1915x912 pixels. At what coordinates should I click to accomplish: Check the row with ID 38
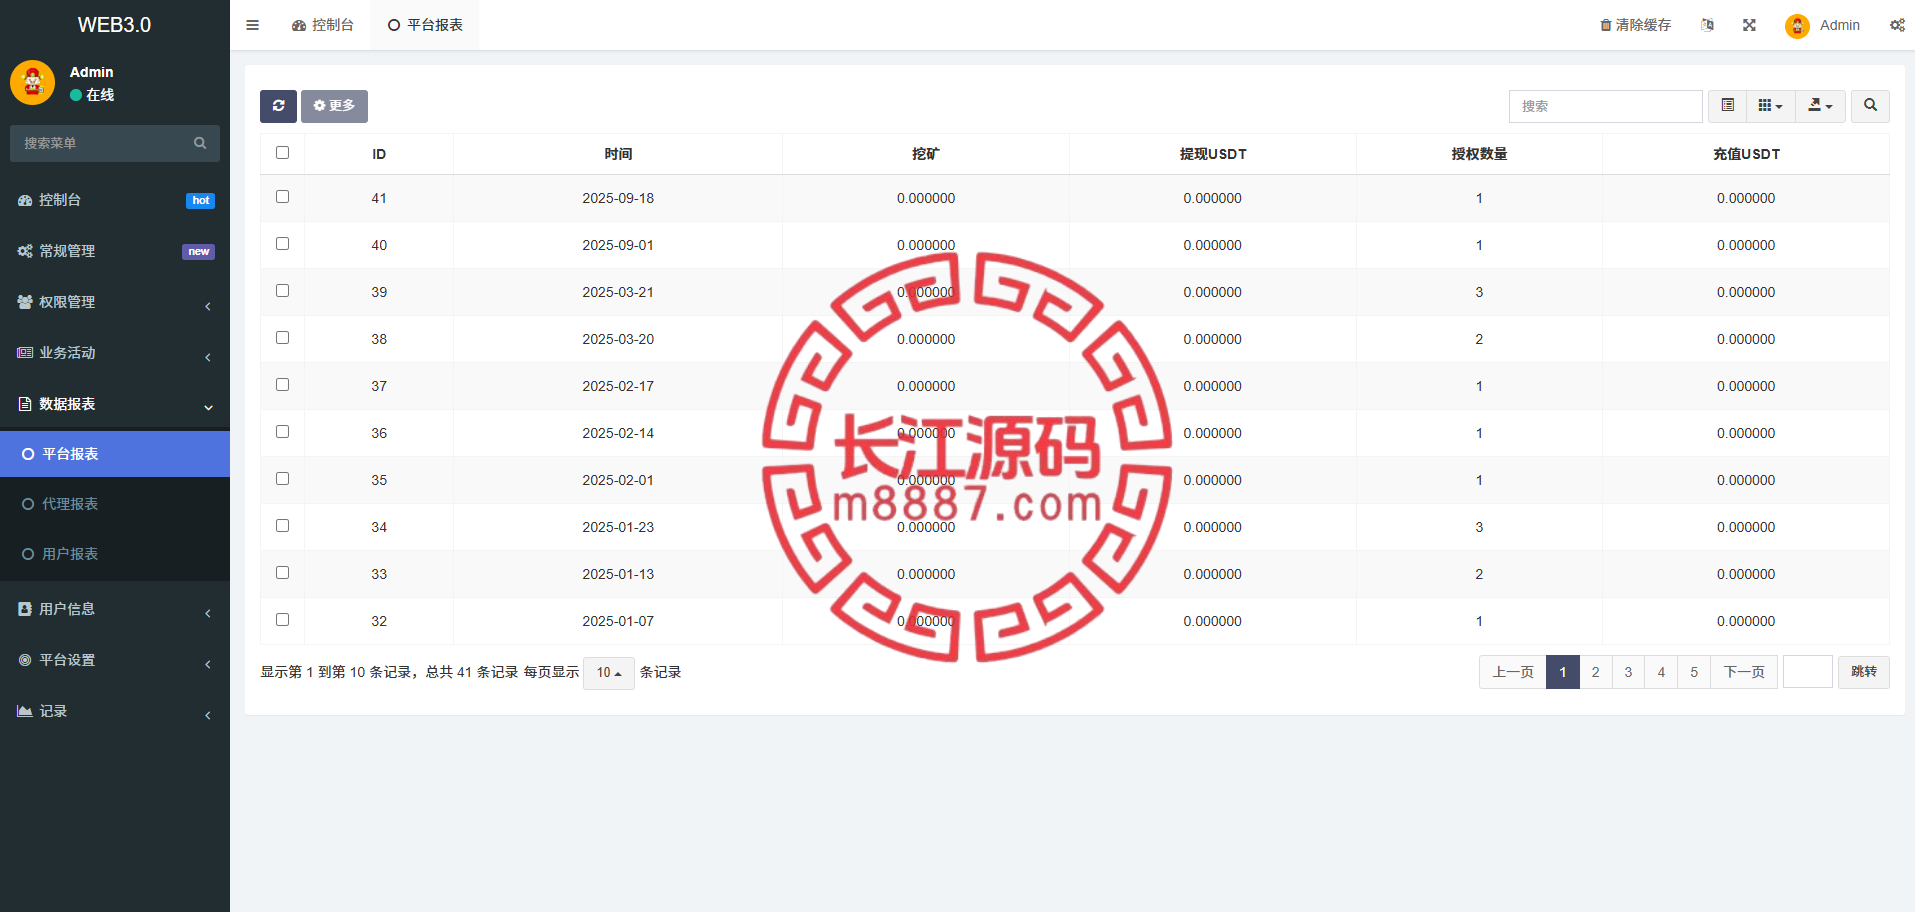(x=282, y=338)
